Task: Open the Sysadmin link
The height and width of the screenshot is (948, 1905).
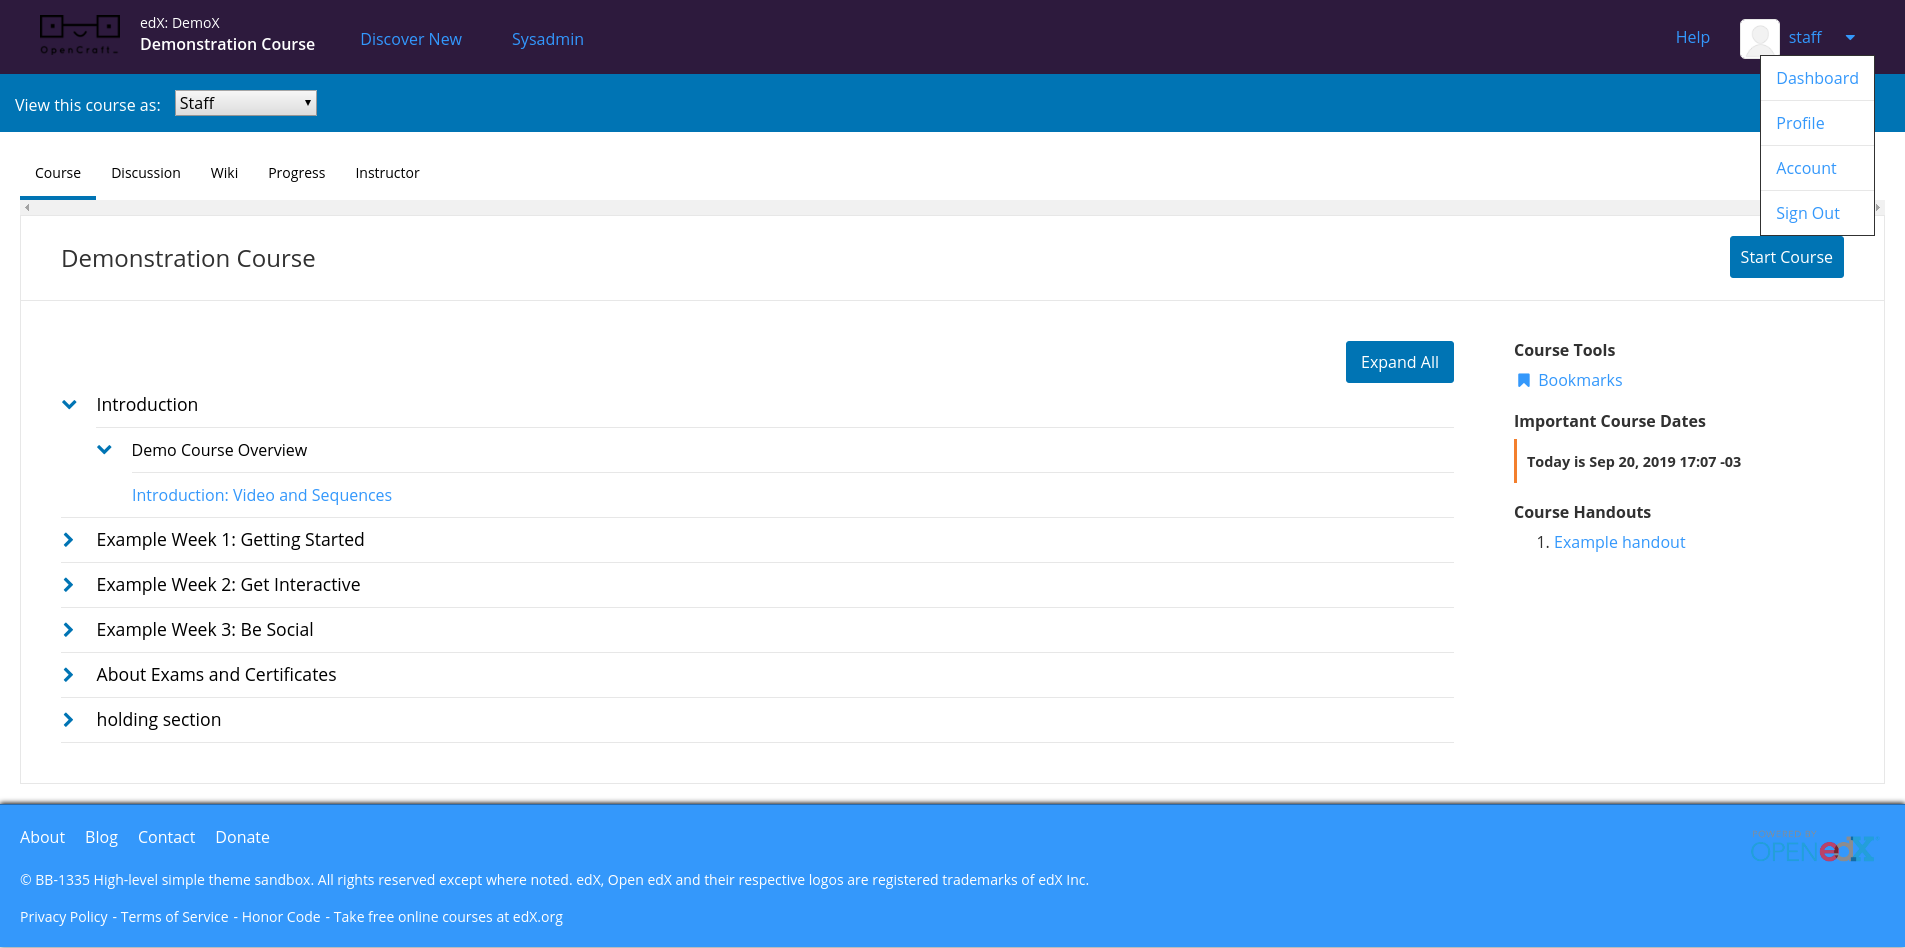Action: 547,39
